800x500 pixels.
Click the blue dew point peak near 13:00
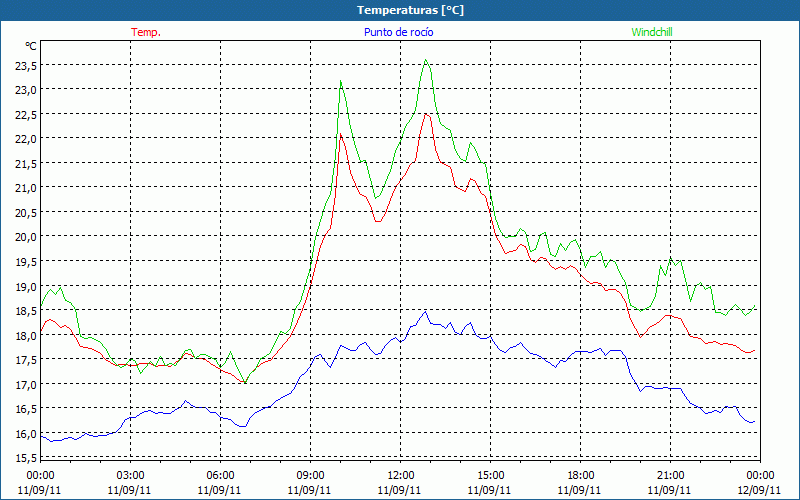(426, 312)
